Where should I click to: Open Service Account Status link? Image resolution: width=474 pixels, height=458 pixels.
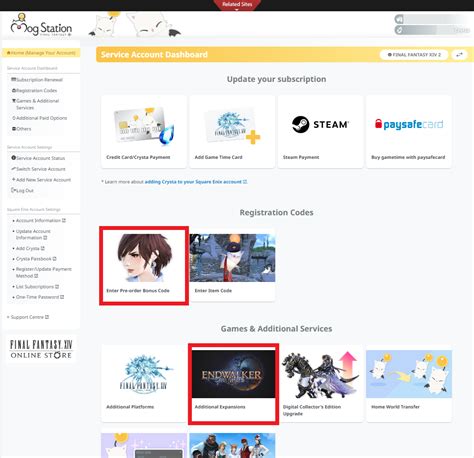pyautogui.click(x=38, y=158)
